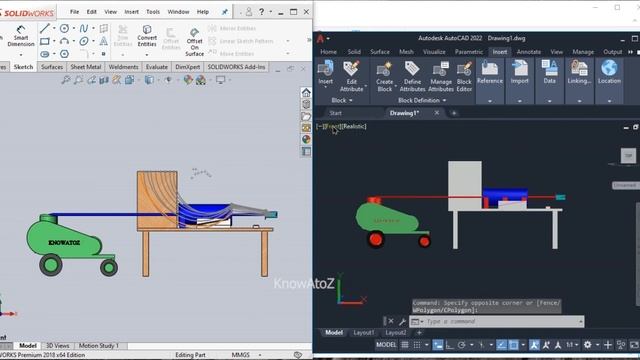Viewport: 640px width, 360px height.
Task: Click the AutoCAD command line input
Action: 501,322
